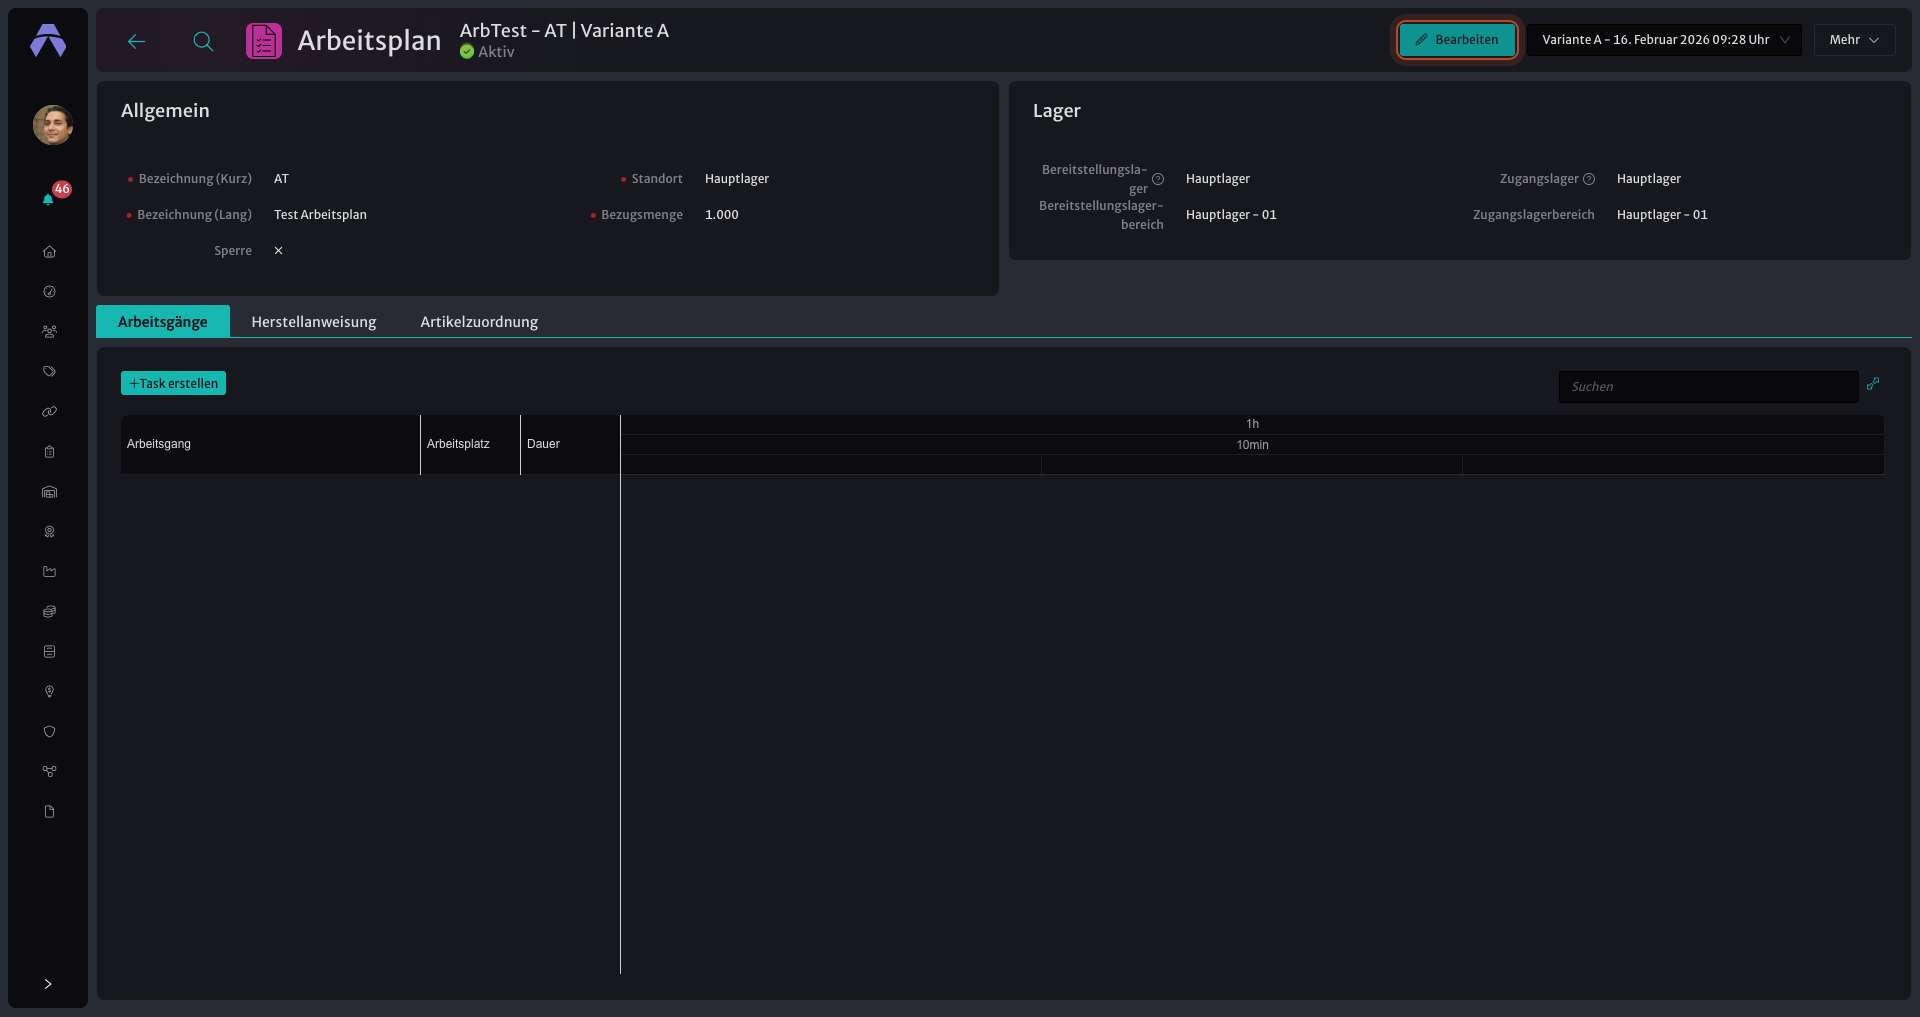The width and height of the screenshot is (1920, 1017).
Task: Open the dashboard gauge icon in sidebar
Action: (x=49, y=292)
